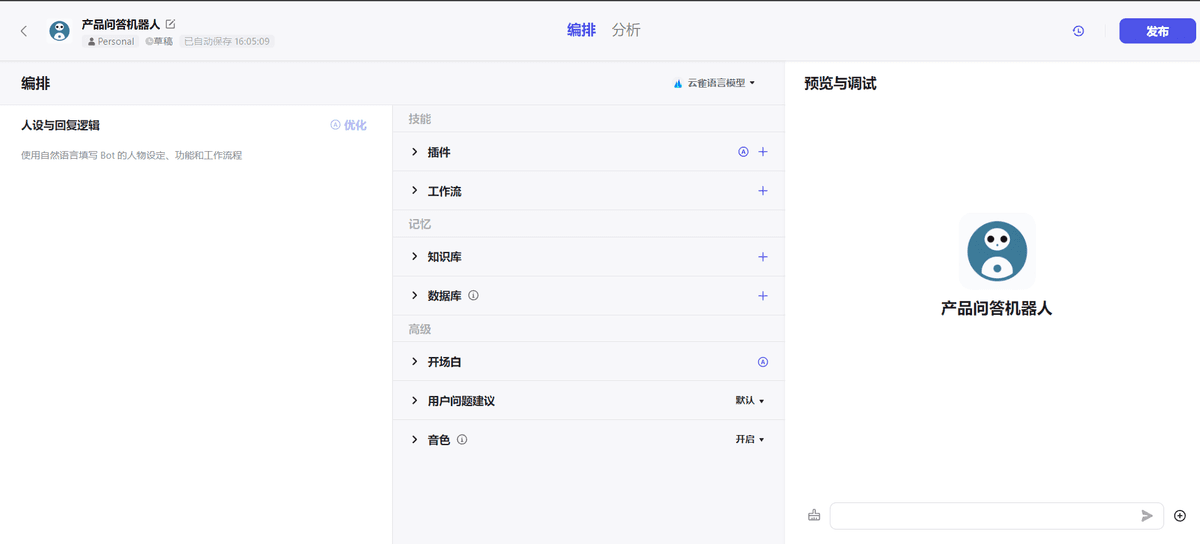Edit the bot name with pencil icon
The image size is (1200, 544).
pyautogui.click(x=170, y=23)
